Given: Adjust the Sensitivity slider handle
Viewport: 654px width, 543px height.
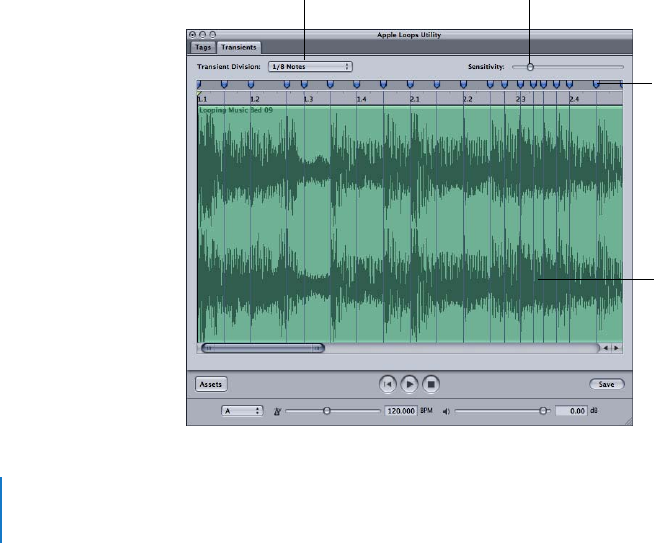Looking at the screenshot, I should [x=530, y=67].
